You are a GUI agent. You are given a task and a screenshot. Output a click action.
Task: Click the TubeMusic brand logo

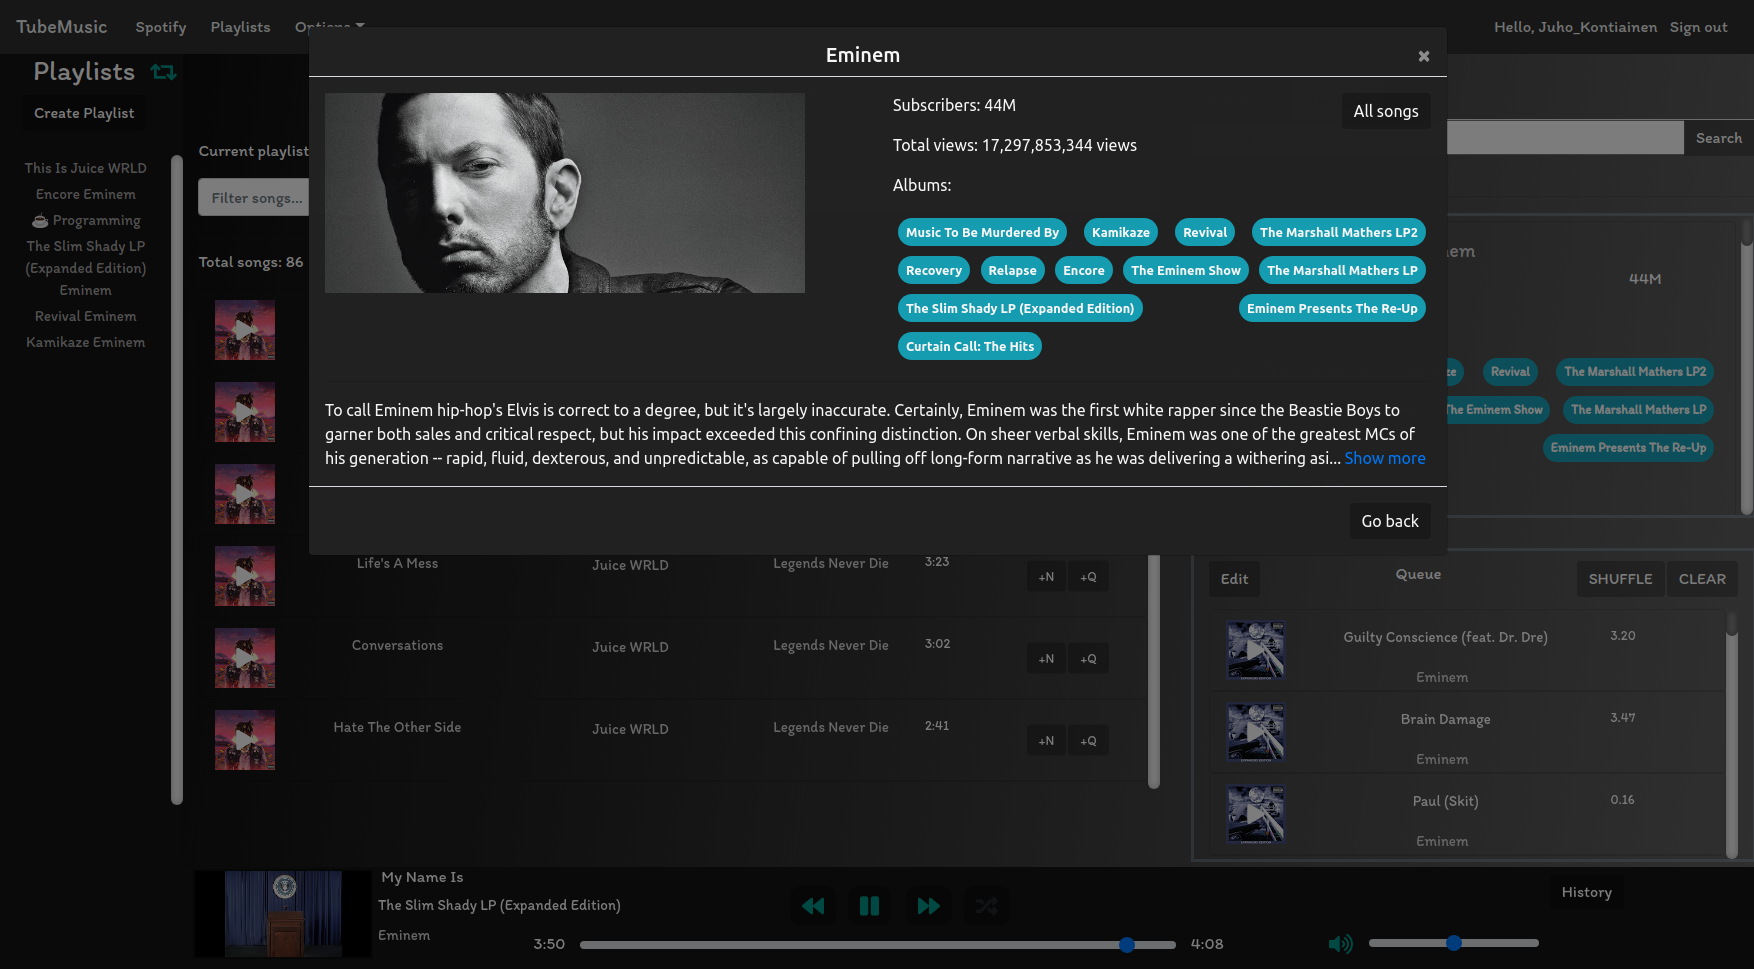click(x=61, y=27)
